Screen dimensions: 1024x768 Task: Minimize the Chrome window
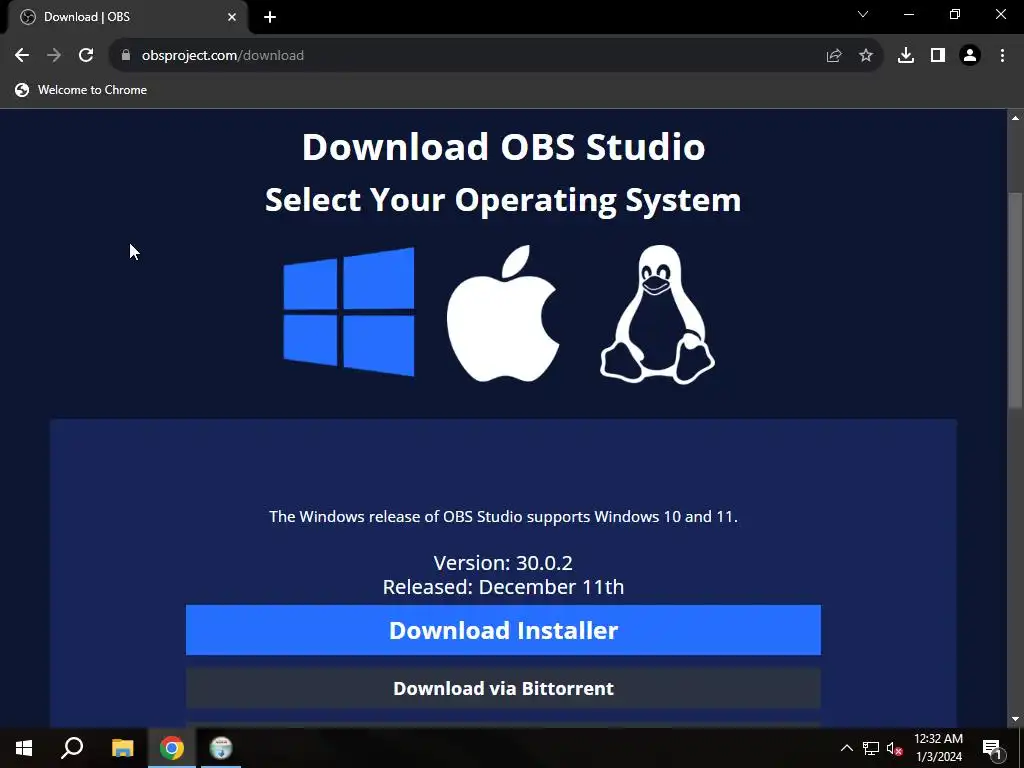(x=909, y=14)
